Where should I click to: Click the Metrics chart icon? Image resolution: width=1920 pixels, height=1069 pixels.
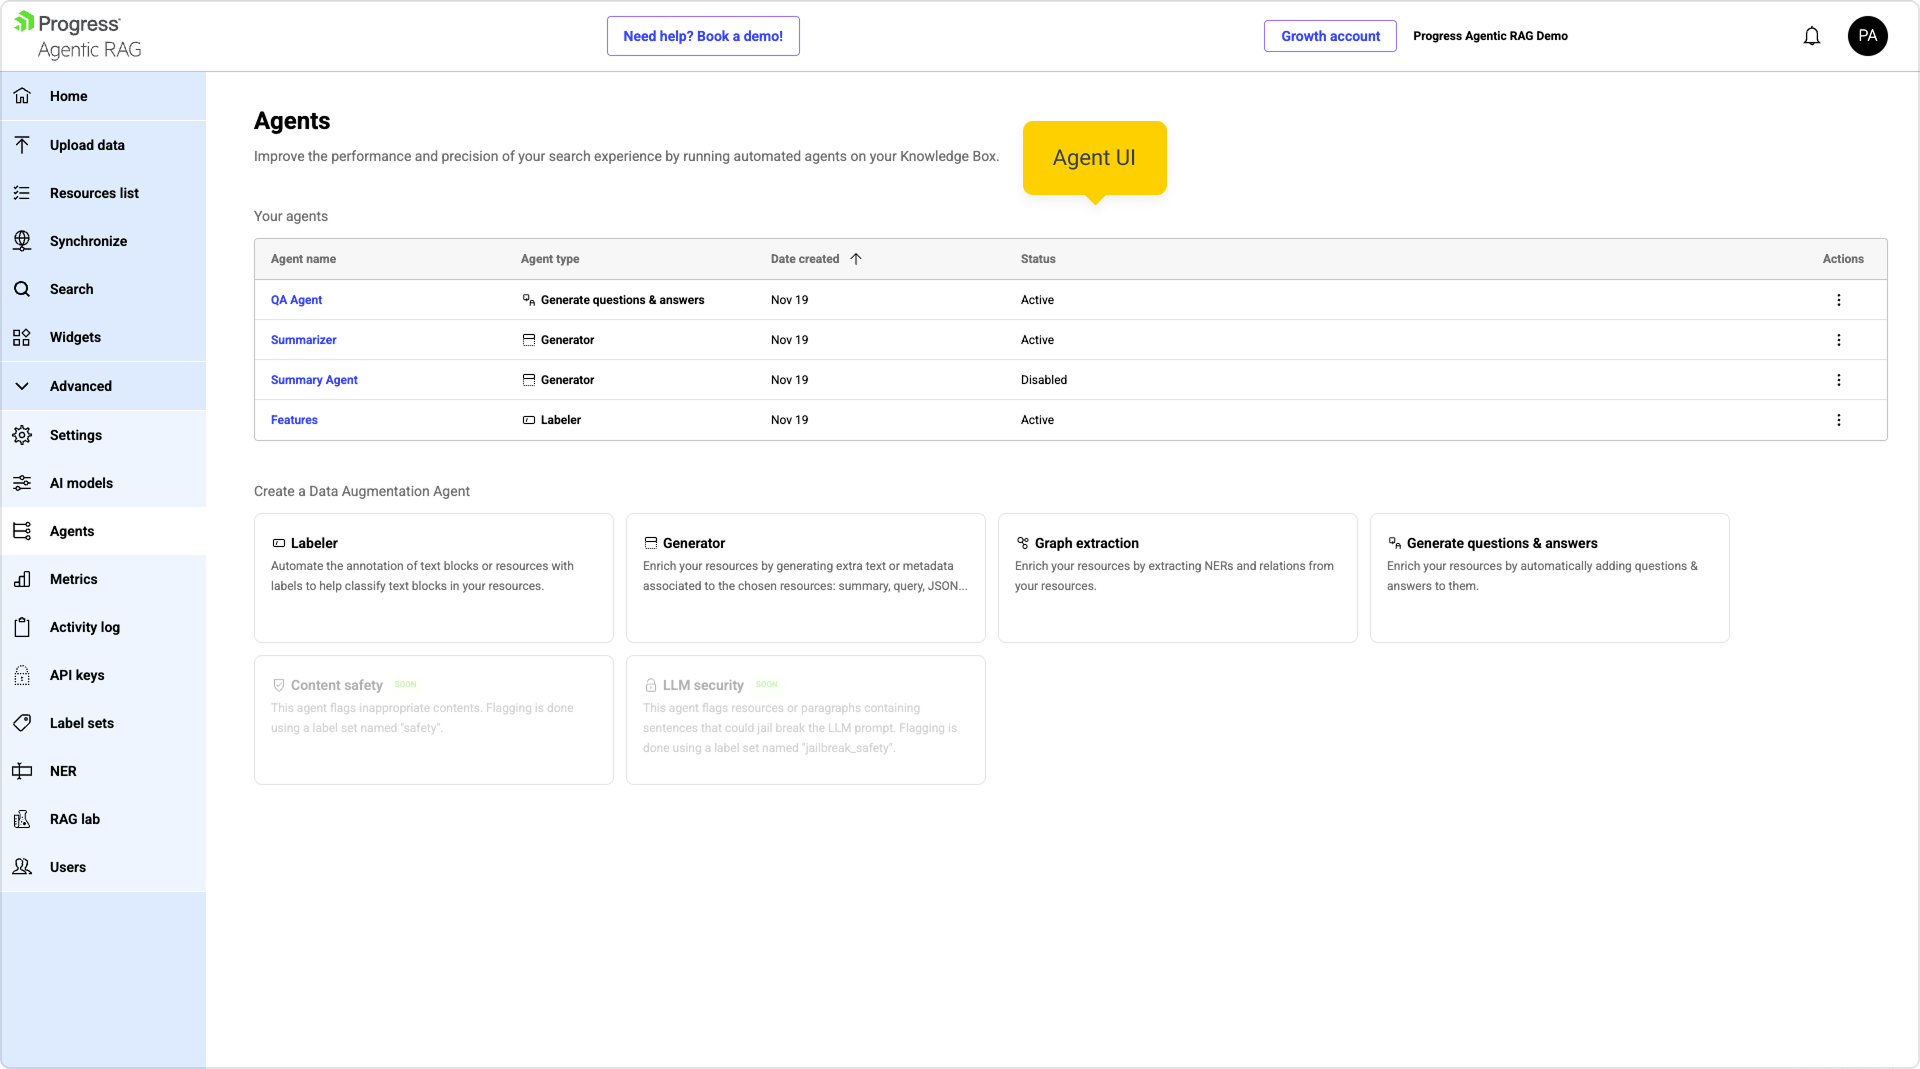tap(22, 579)
